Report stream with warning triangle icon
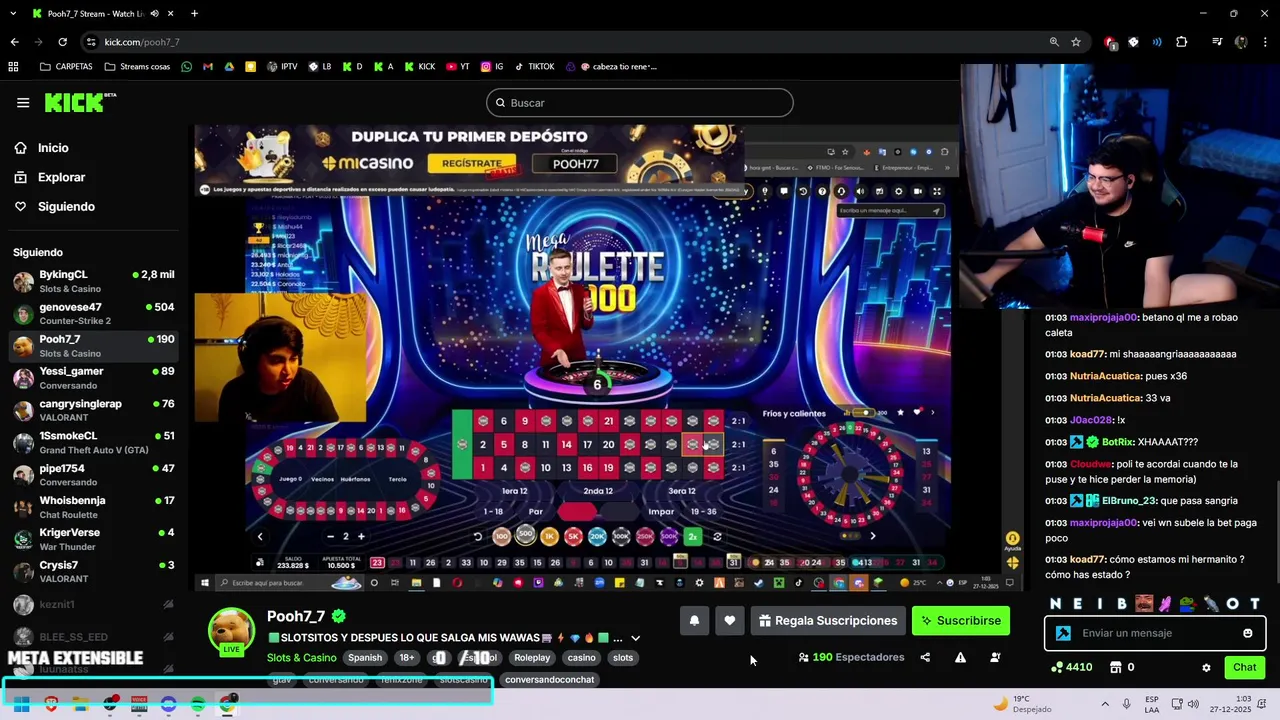This screenshot has height=720, width=1280. (x=960, y=657)
